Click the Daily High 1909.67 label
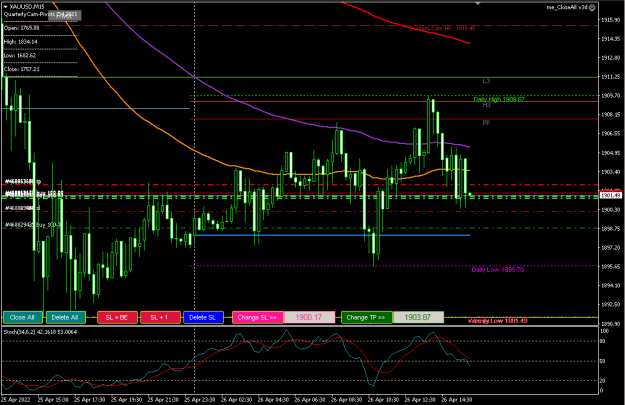This screenshot has height=405, width=625. coord(499,99)
